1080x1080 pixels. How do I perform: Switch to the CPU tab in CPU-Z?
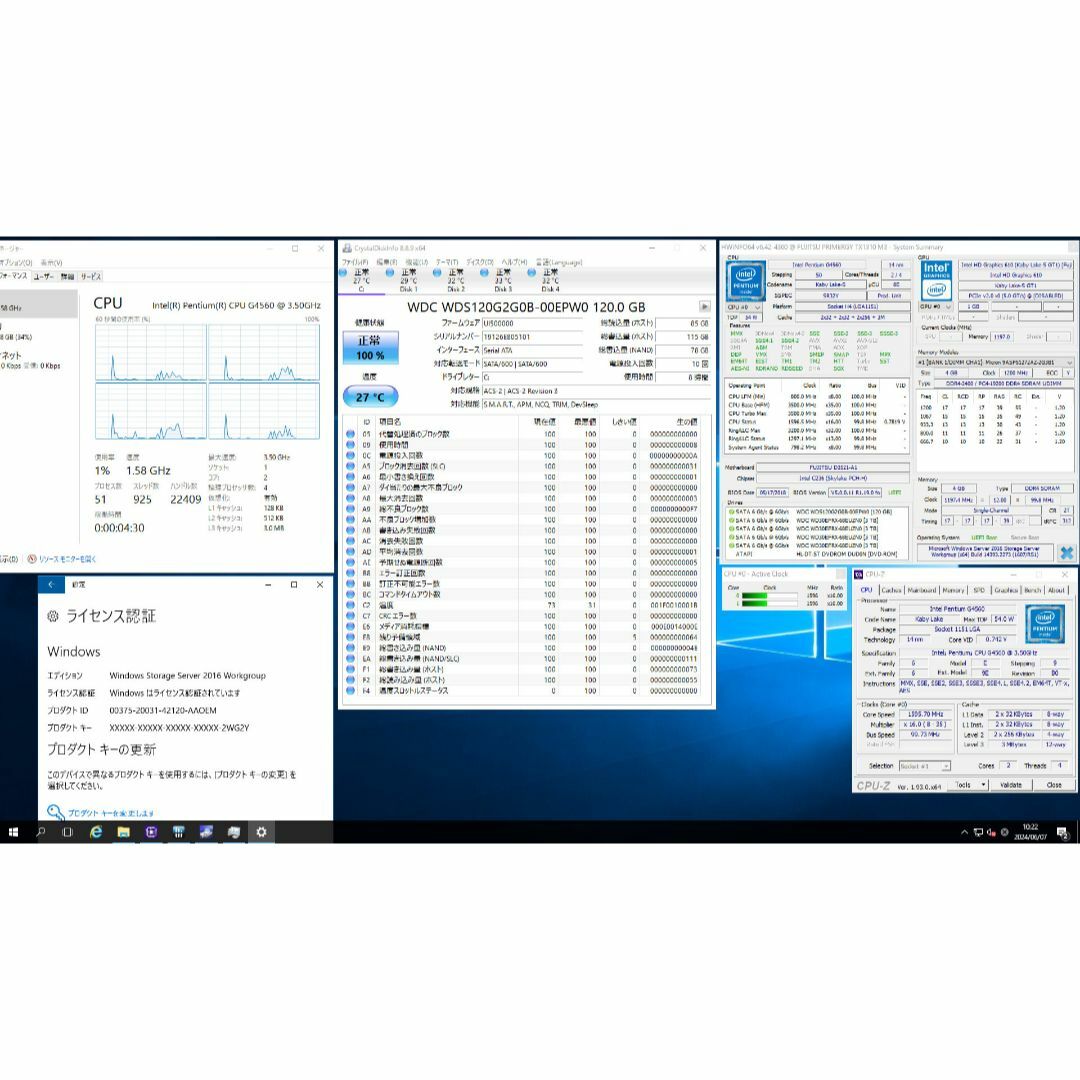pyautogui.click(x=866, y=590)
